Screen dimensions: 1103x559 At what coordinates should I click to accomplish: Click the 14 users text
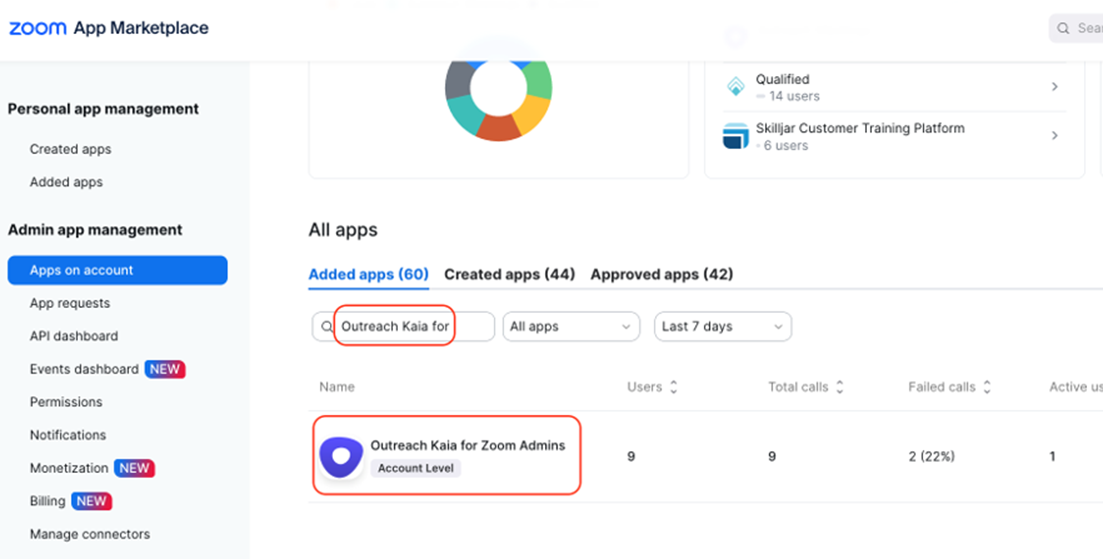pyautogui.click(x=794, y=96)
